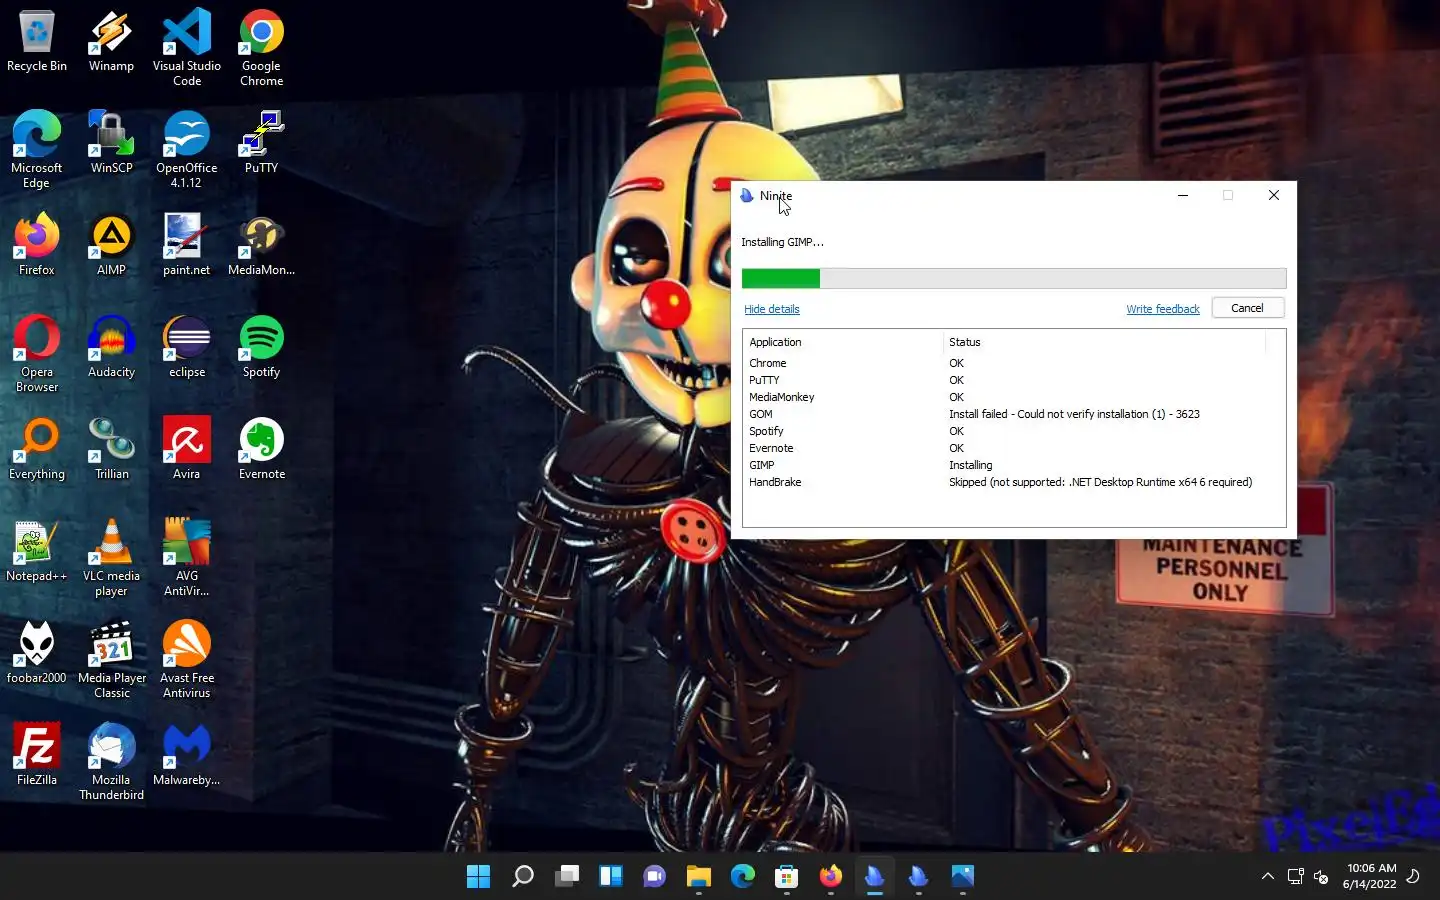Select the paint.net desktop icon
This screenshot has width=1440, height=900.
[187, 244]
